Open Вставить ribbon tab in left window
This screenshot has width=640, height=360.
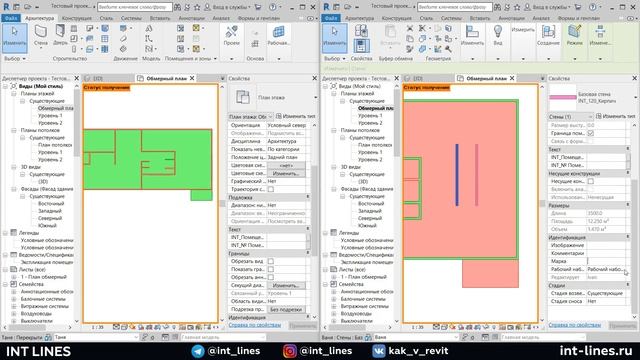click(160, 18)
